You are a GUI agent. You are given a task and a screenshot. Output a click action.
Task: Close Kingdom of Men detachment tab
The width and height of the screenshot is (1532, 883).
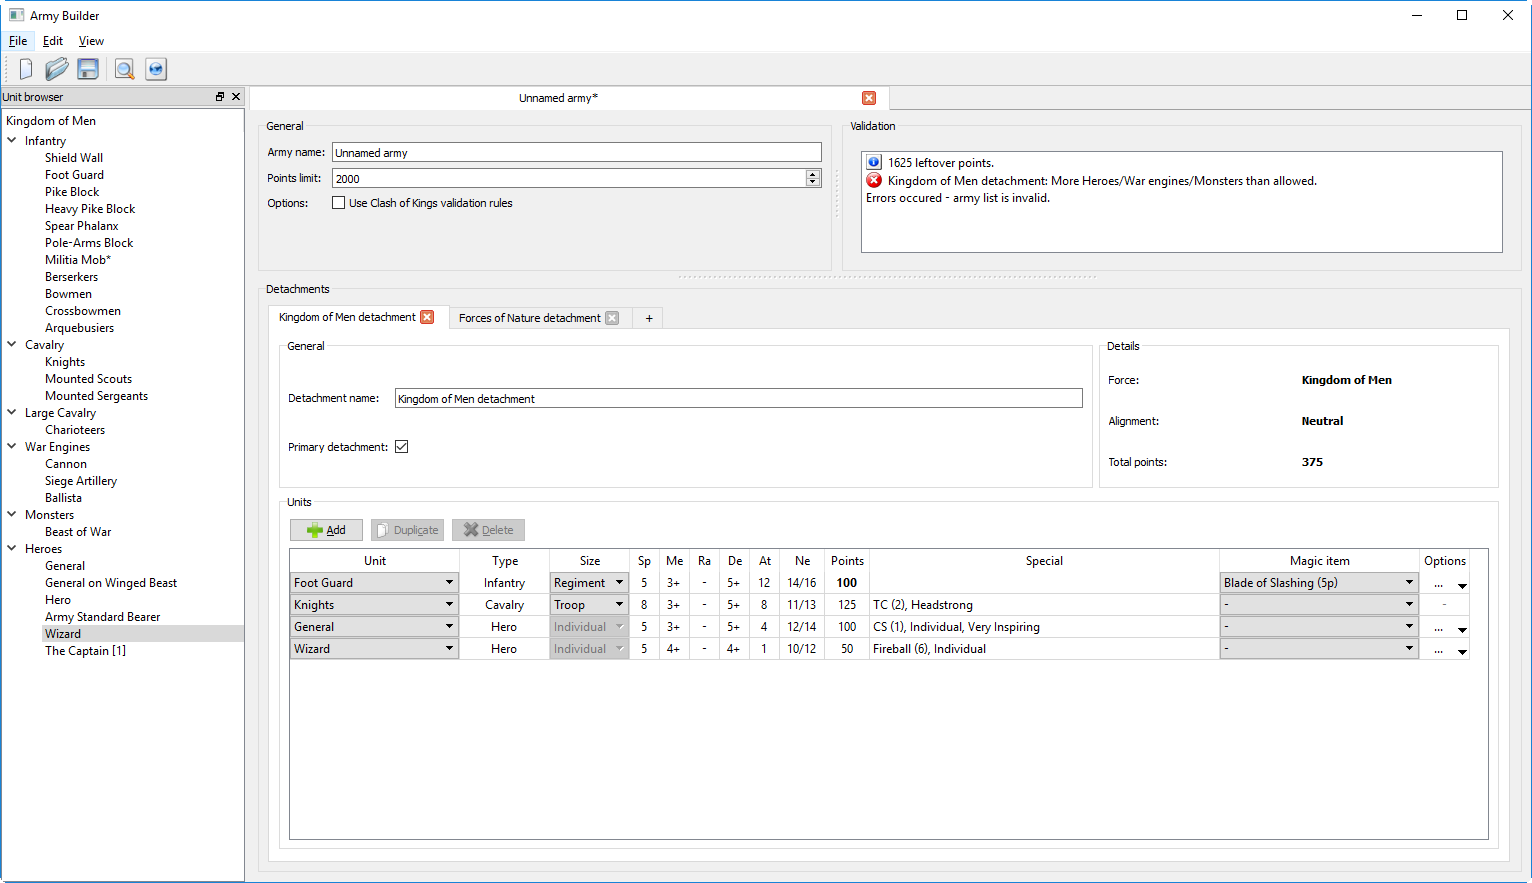(x=427, y=317)
